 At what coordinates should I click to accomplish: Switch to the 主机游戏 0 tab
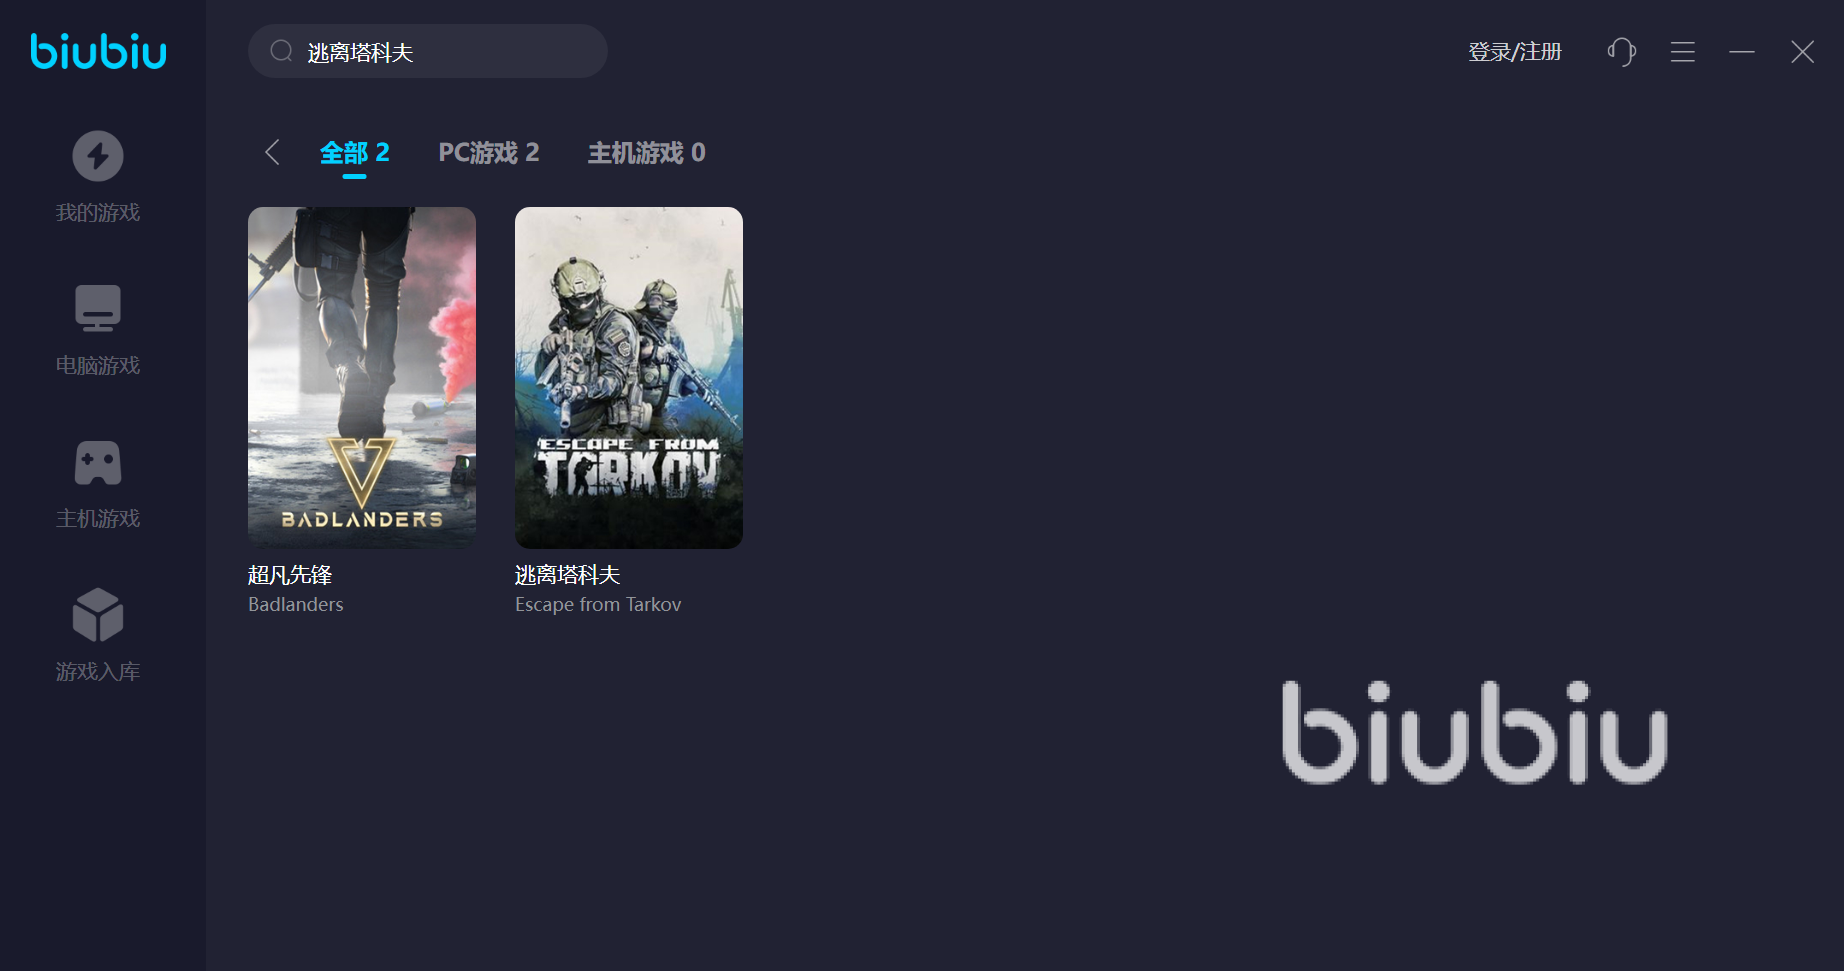(647, 153)
